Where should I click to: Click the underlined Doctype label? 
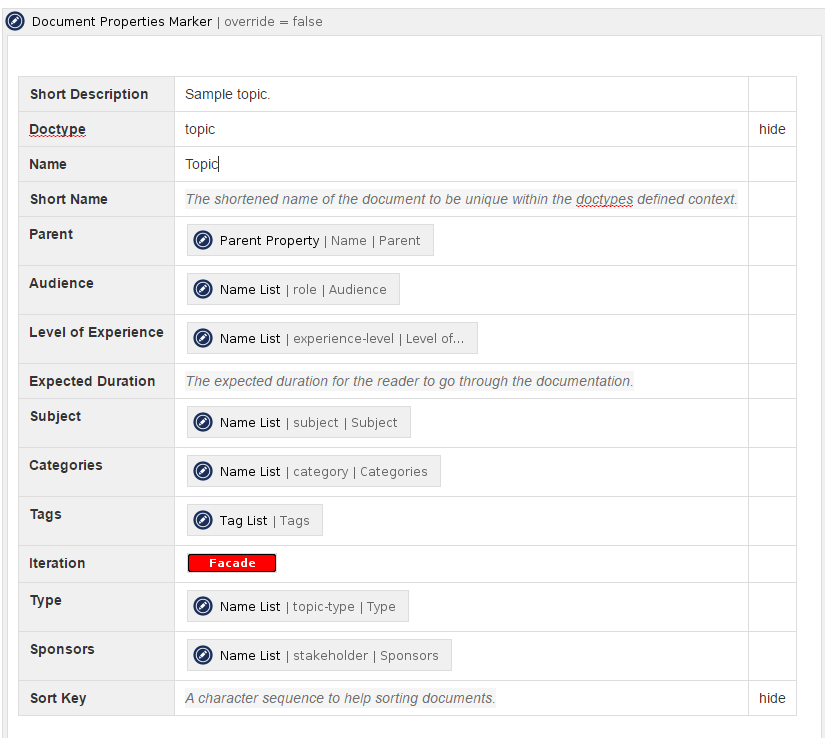(57, 129)
